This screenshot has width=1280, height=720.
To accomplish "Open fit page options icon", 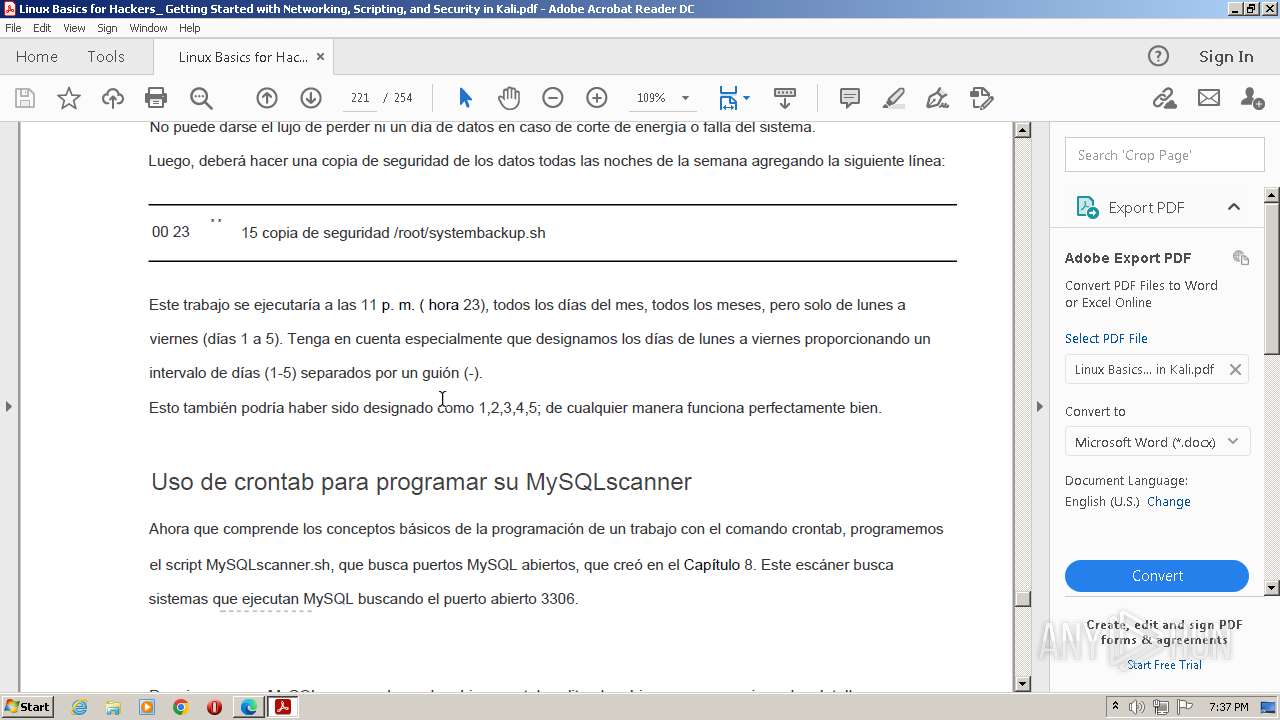I will tap(734, 98).
